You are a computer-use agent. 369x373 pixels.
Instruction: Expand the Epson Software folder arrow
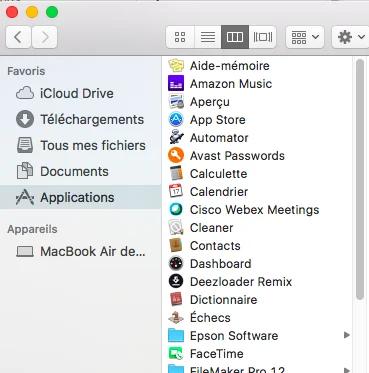point(347,335)
